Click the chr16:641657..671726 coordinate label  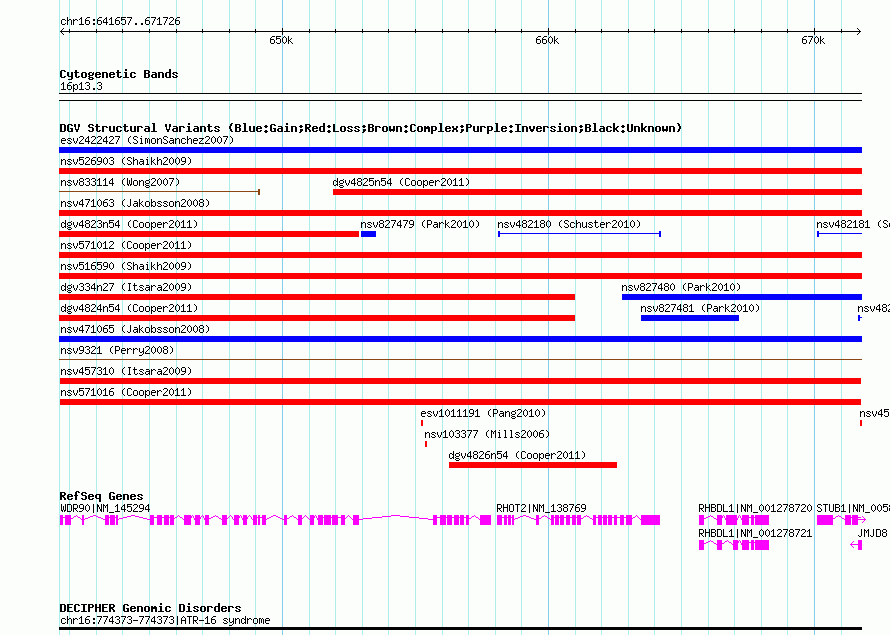(x=120, y=21)
